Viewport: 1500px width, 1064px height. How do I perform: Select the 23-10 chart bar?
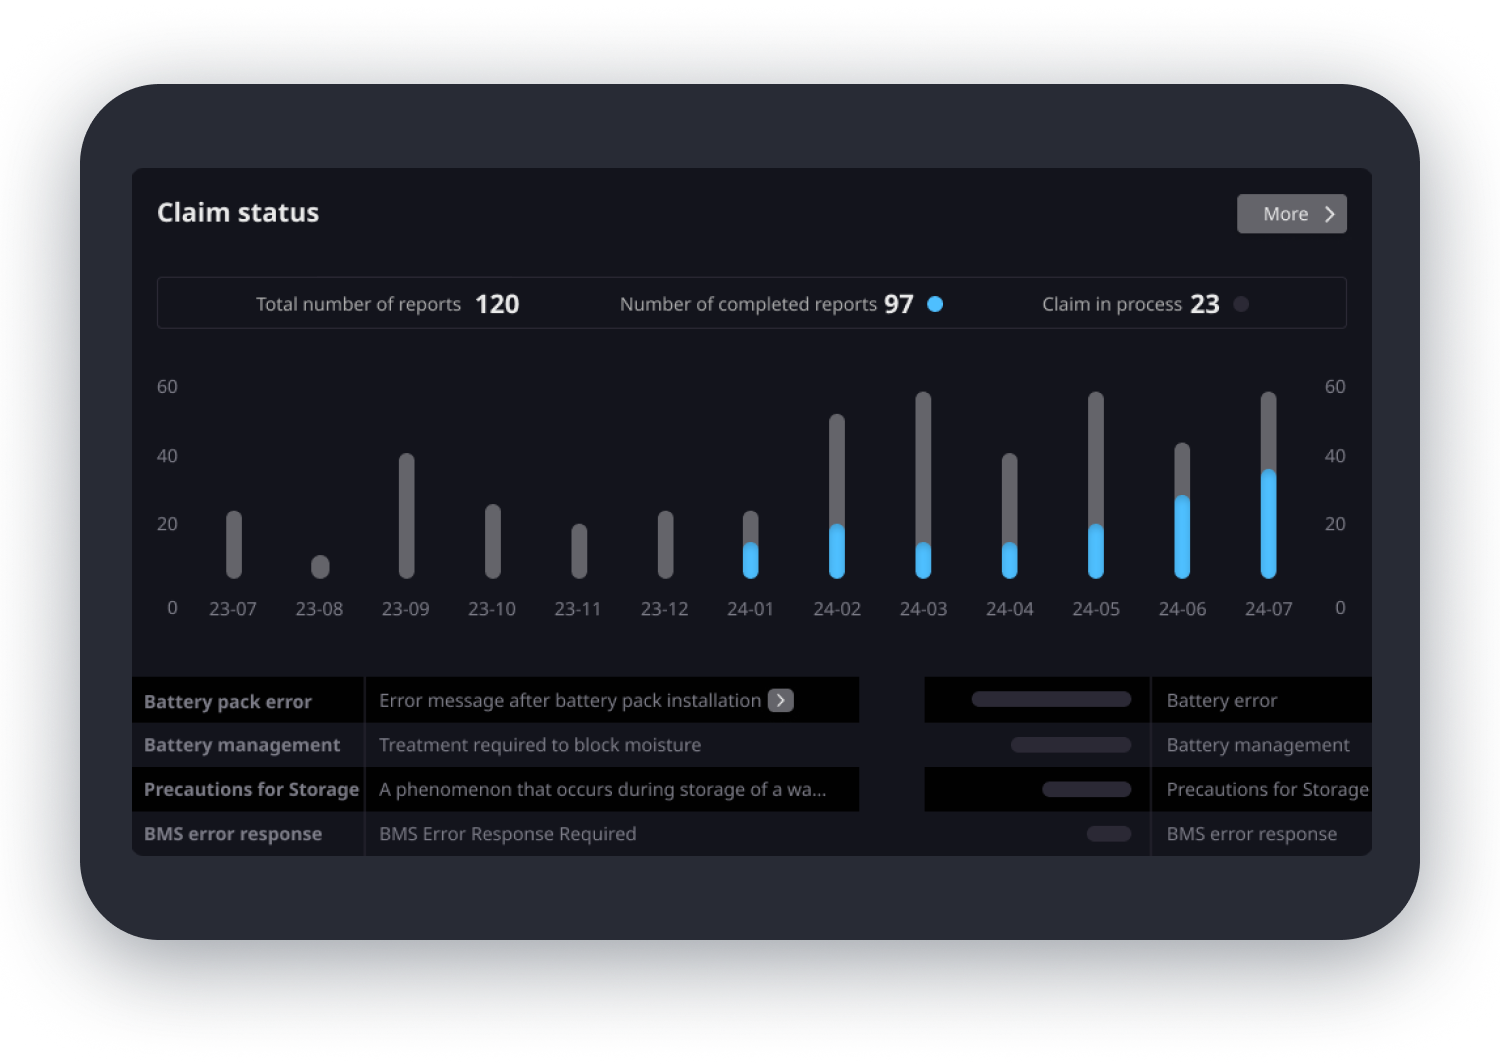coord(493,541)
